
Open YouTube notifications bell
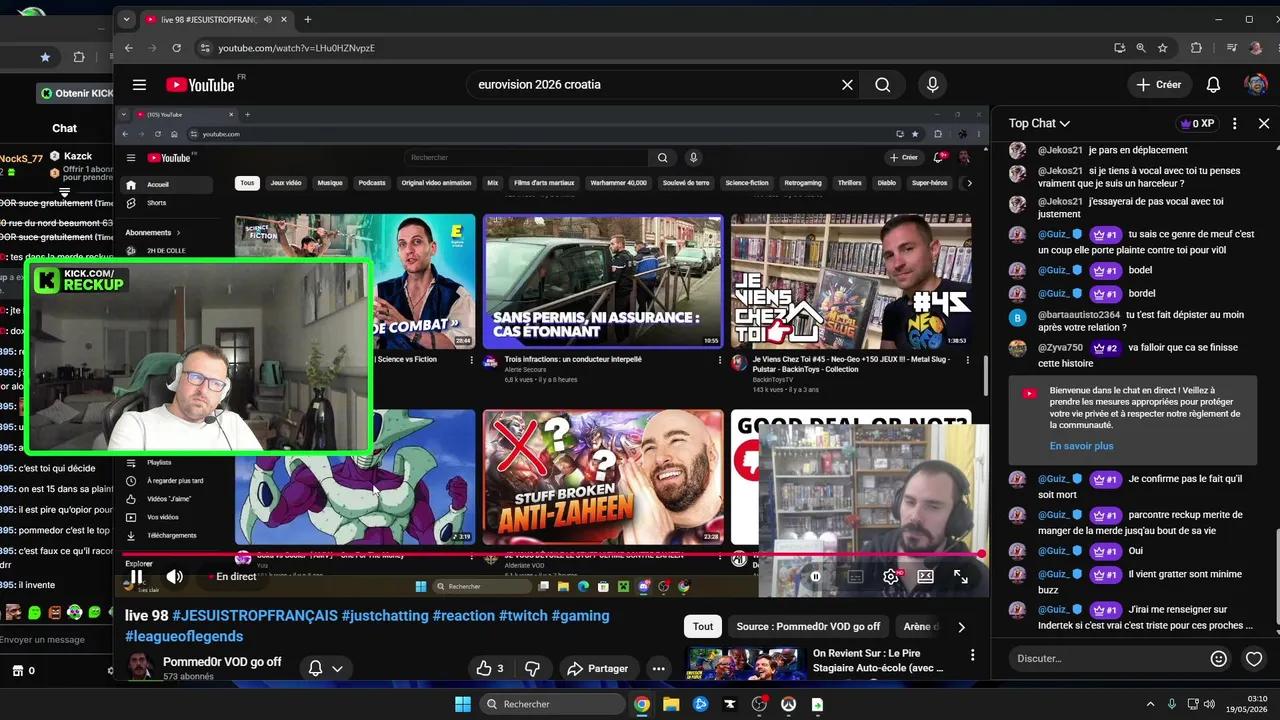pyautogui.click(x=1213, y=85)
